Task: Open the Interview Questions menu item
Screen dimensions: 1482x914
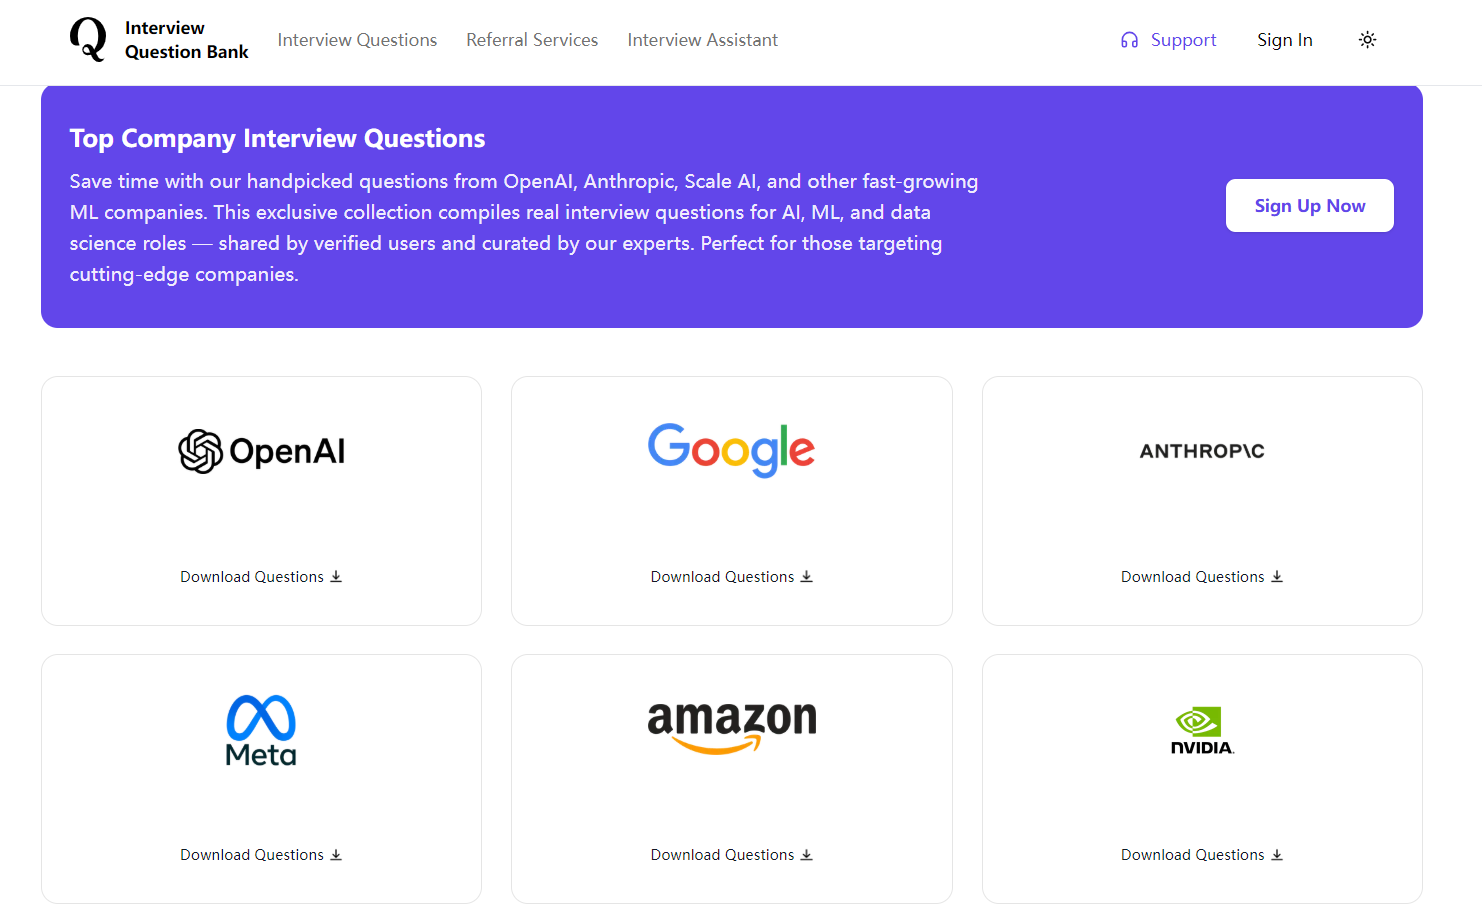Action: coord(357,40)
